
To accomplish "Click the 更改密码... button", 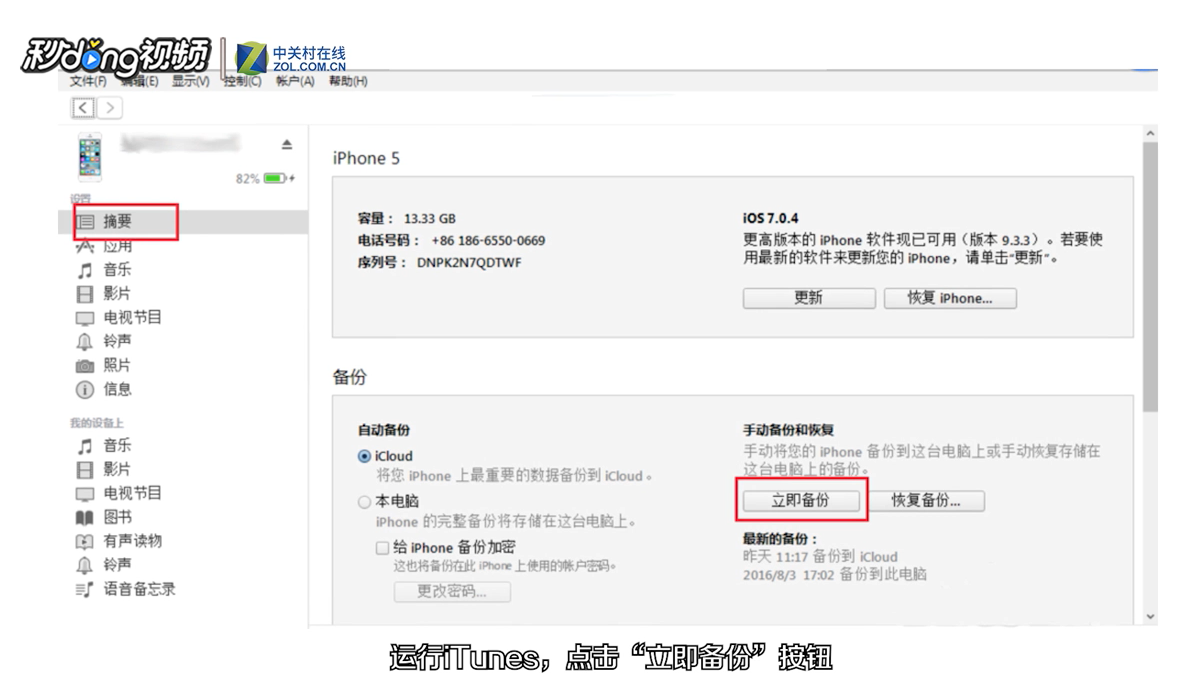I will pyautogui.click(x=452, y=592).
